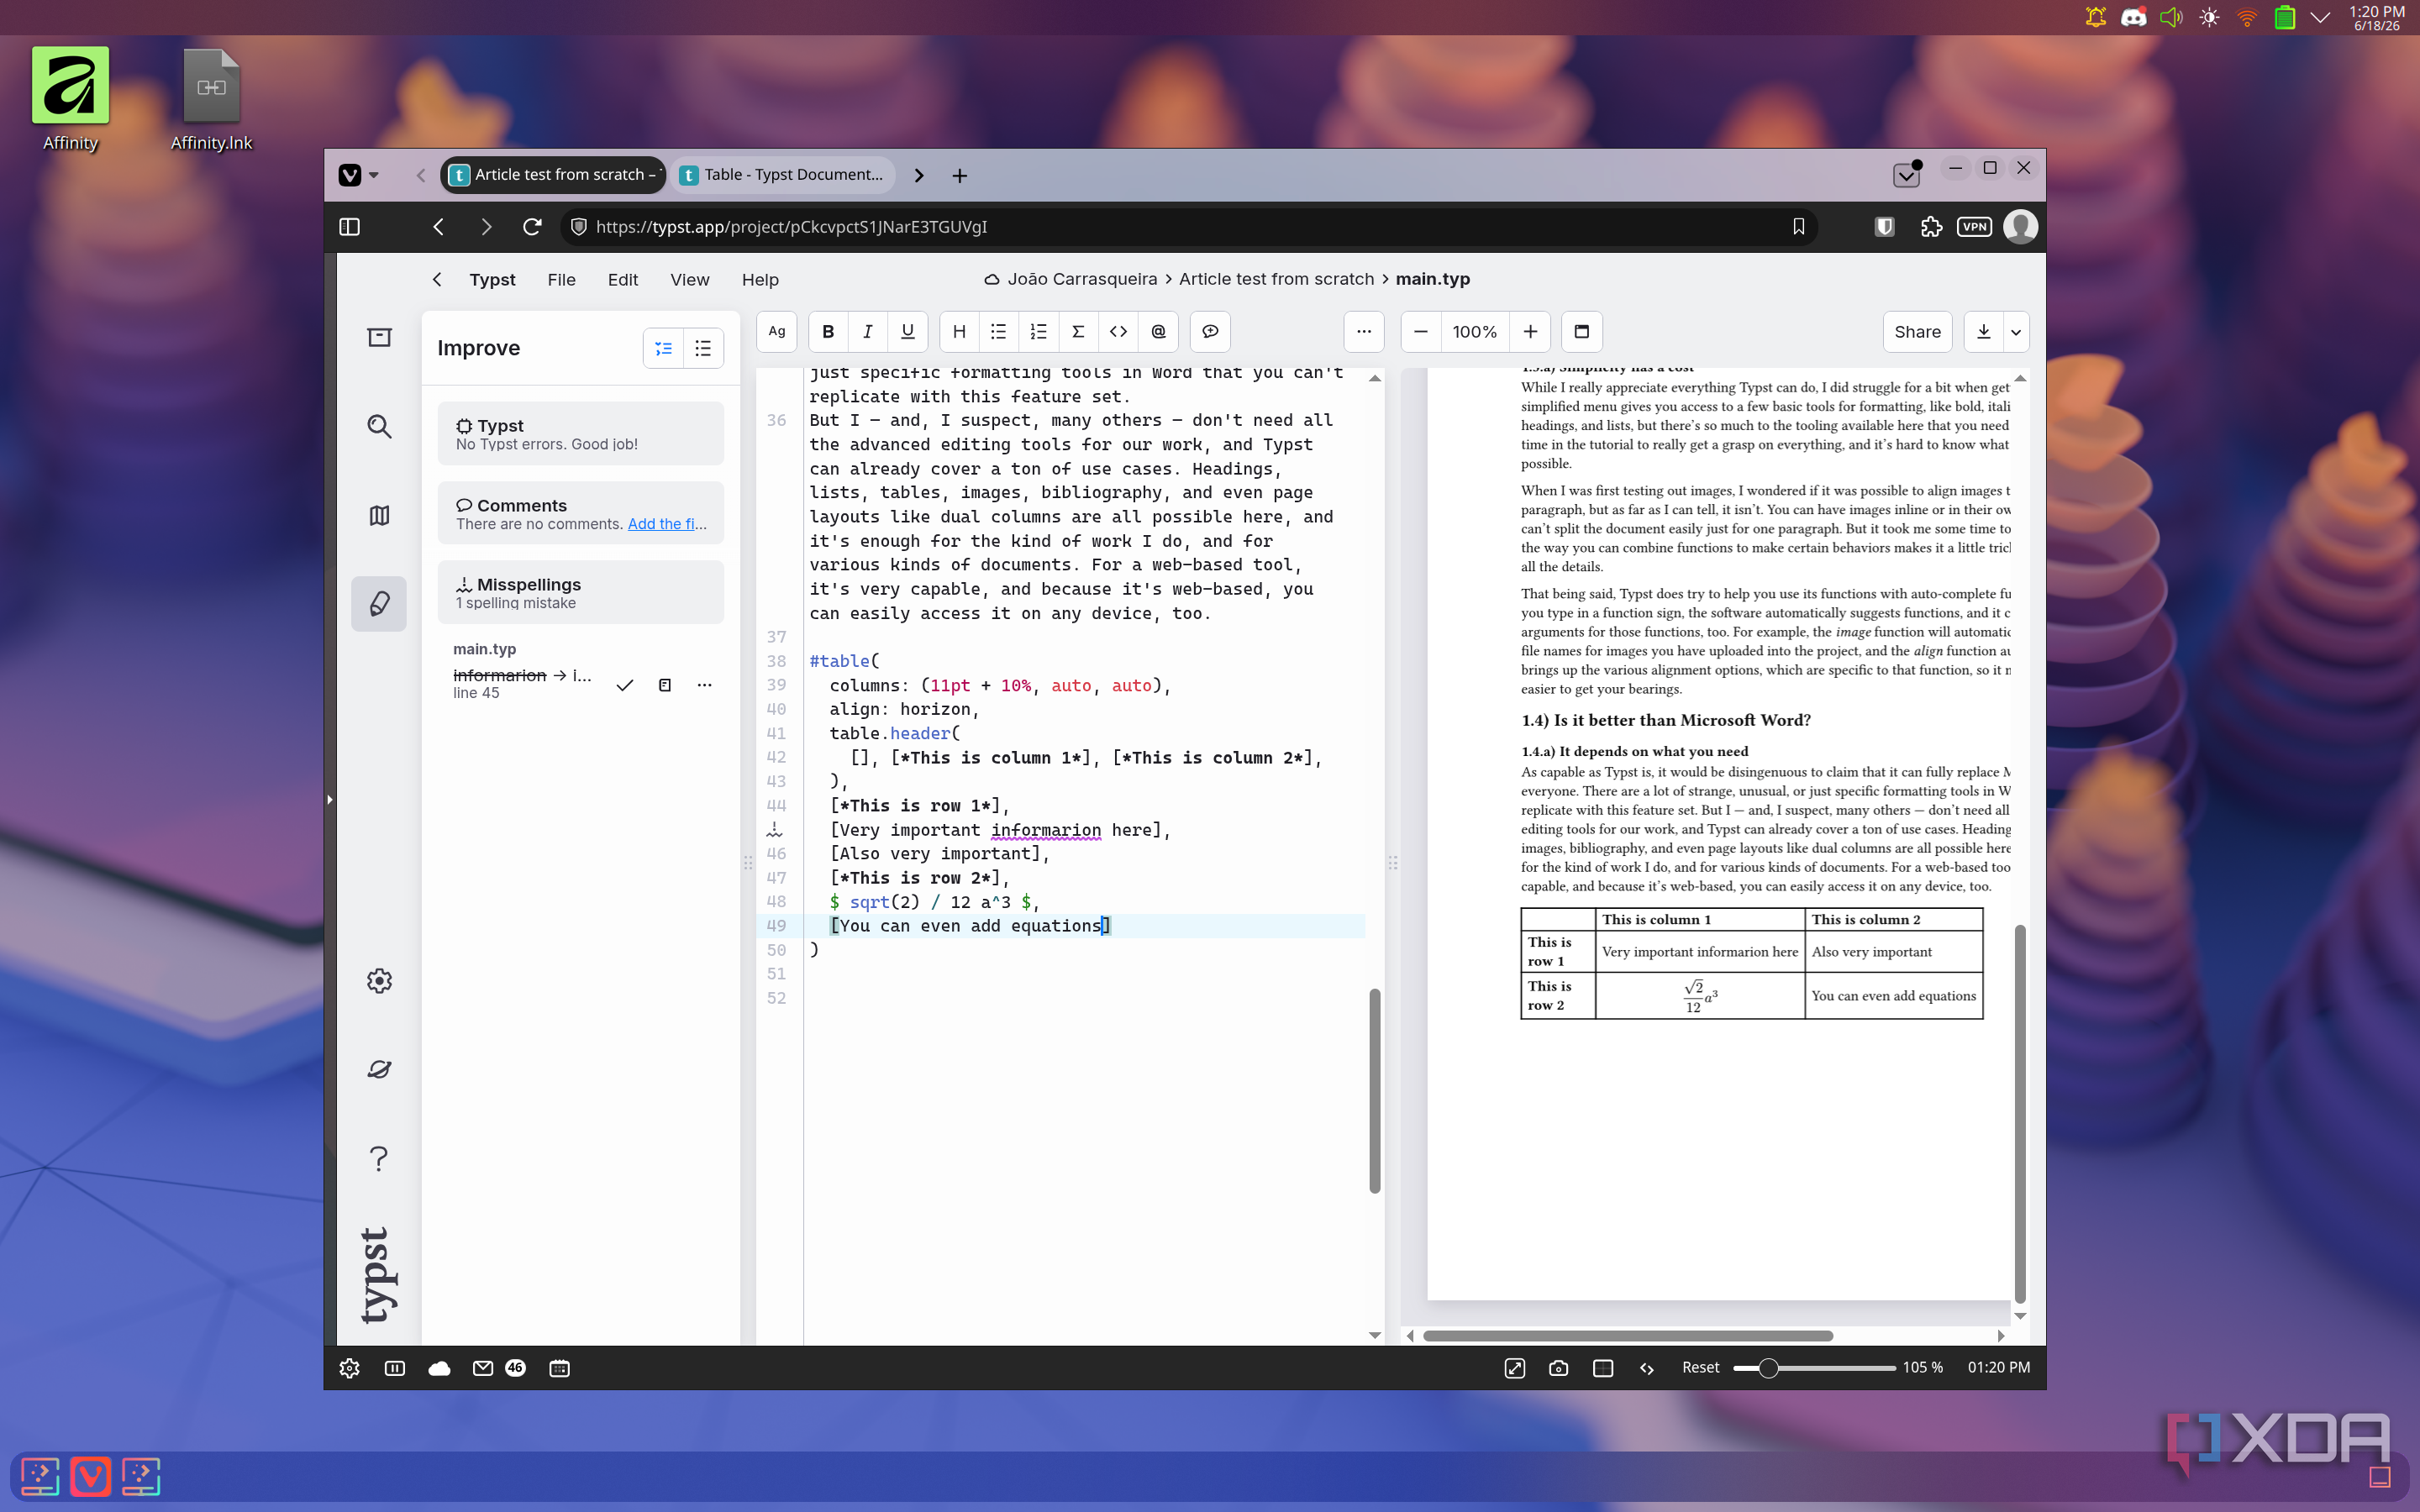Toggle tab tiling in browser status bar
The image size is (2420, 1512).
point(1603,1368)
